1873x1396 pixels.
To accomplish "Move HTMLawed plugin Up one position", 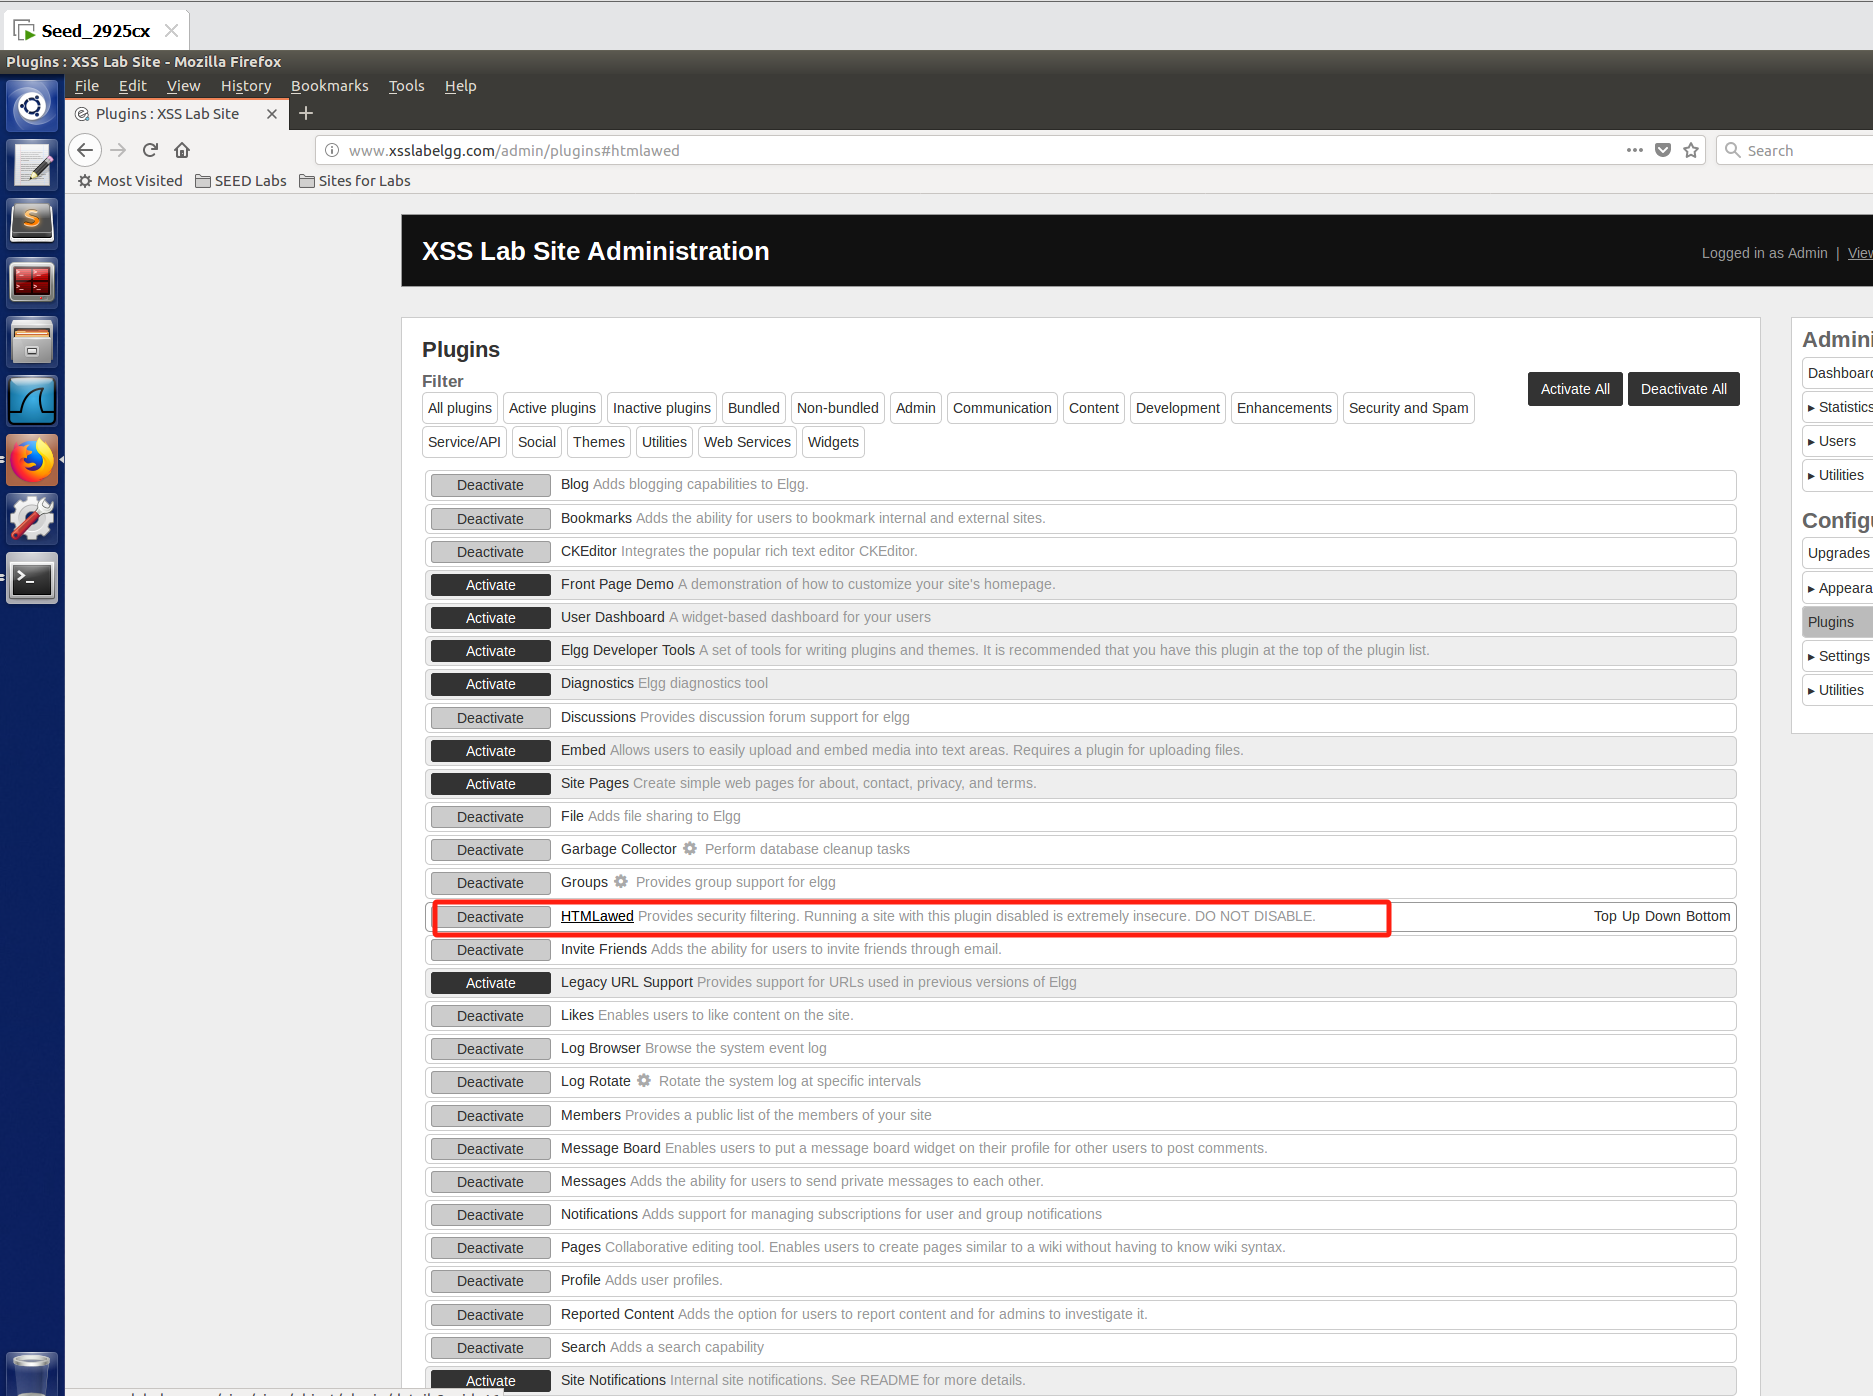I will click(x=1631, y=916).
